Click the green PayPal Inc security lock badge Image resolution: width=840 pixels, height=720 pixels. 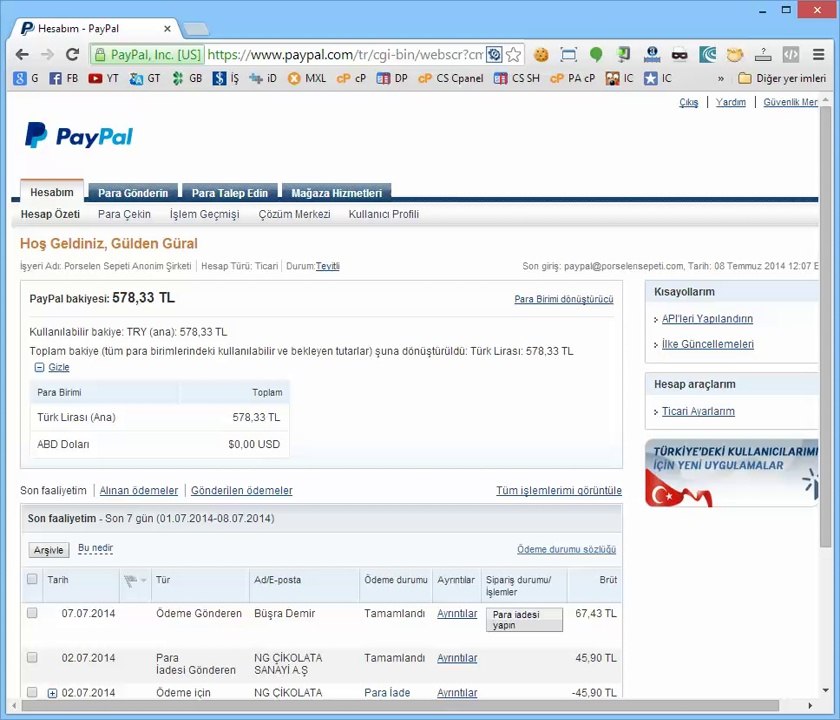pos(147,54)
